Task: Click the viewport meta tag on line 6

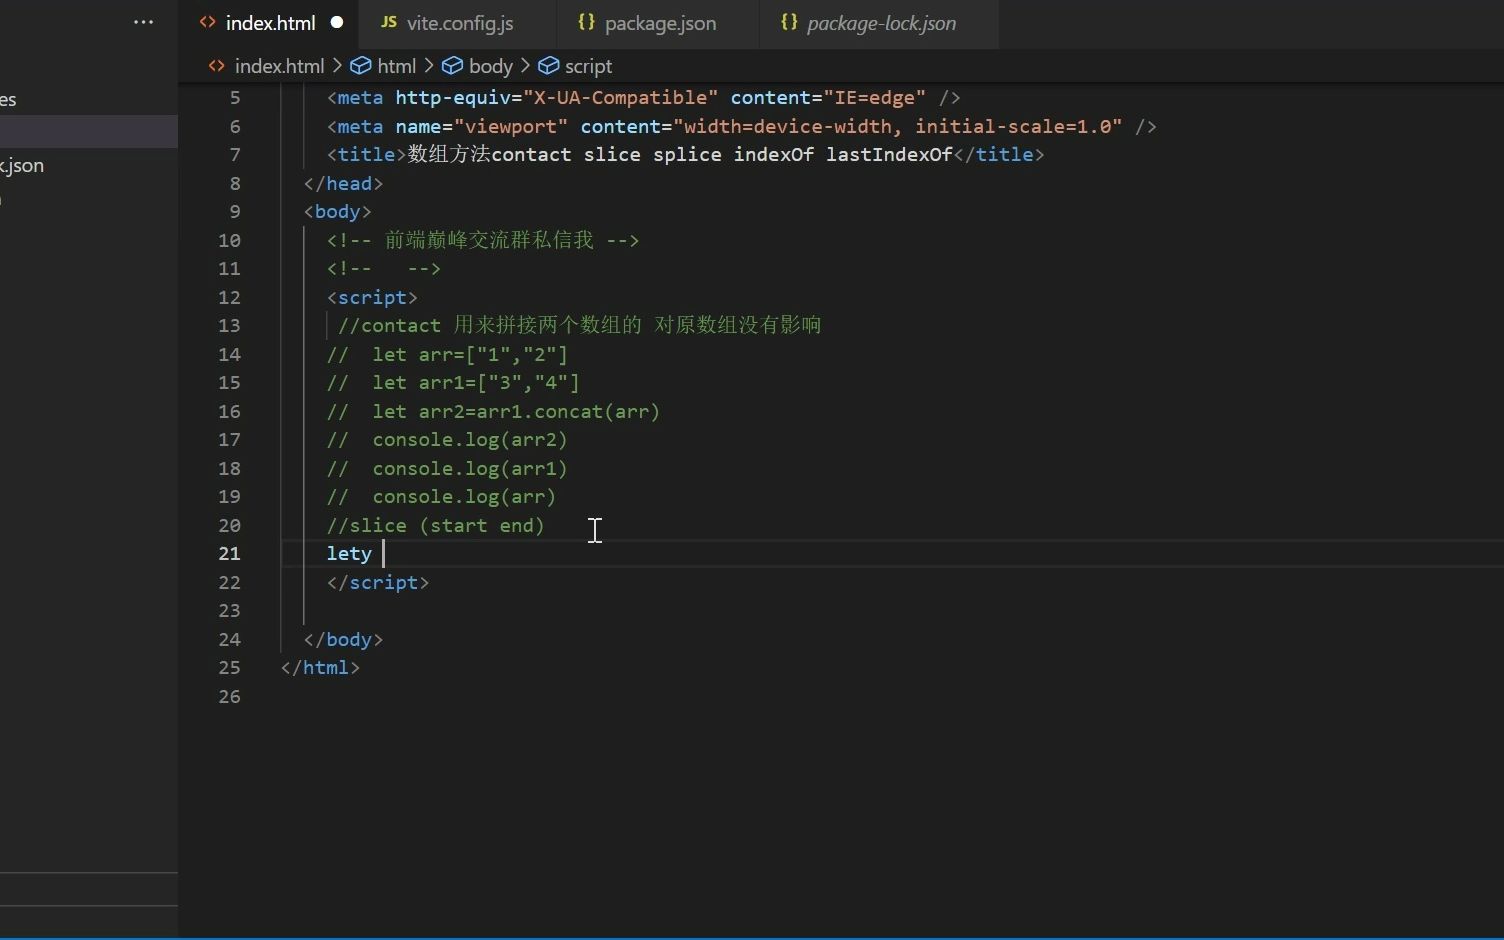Action: tap(741, 127)
